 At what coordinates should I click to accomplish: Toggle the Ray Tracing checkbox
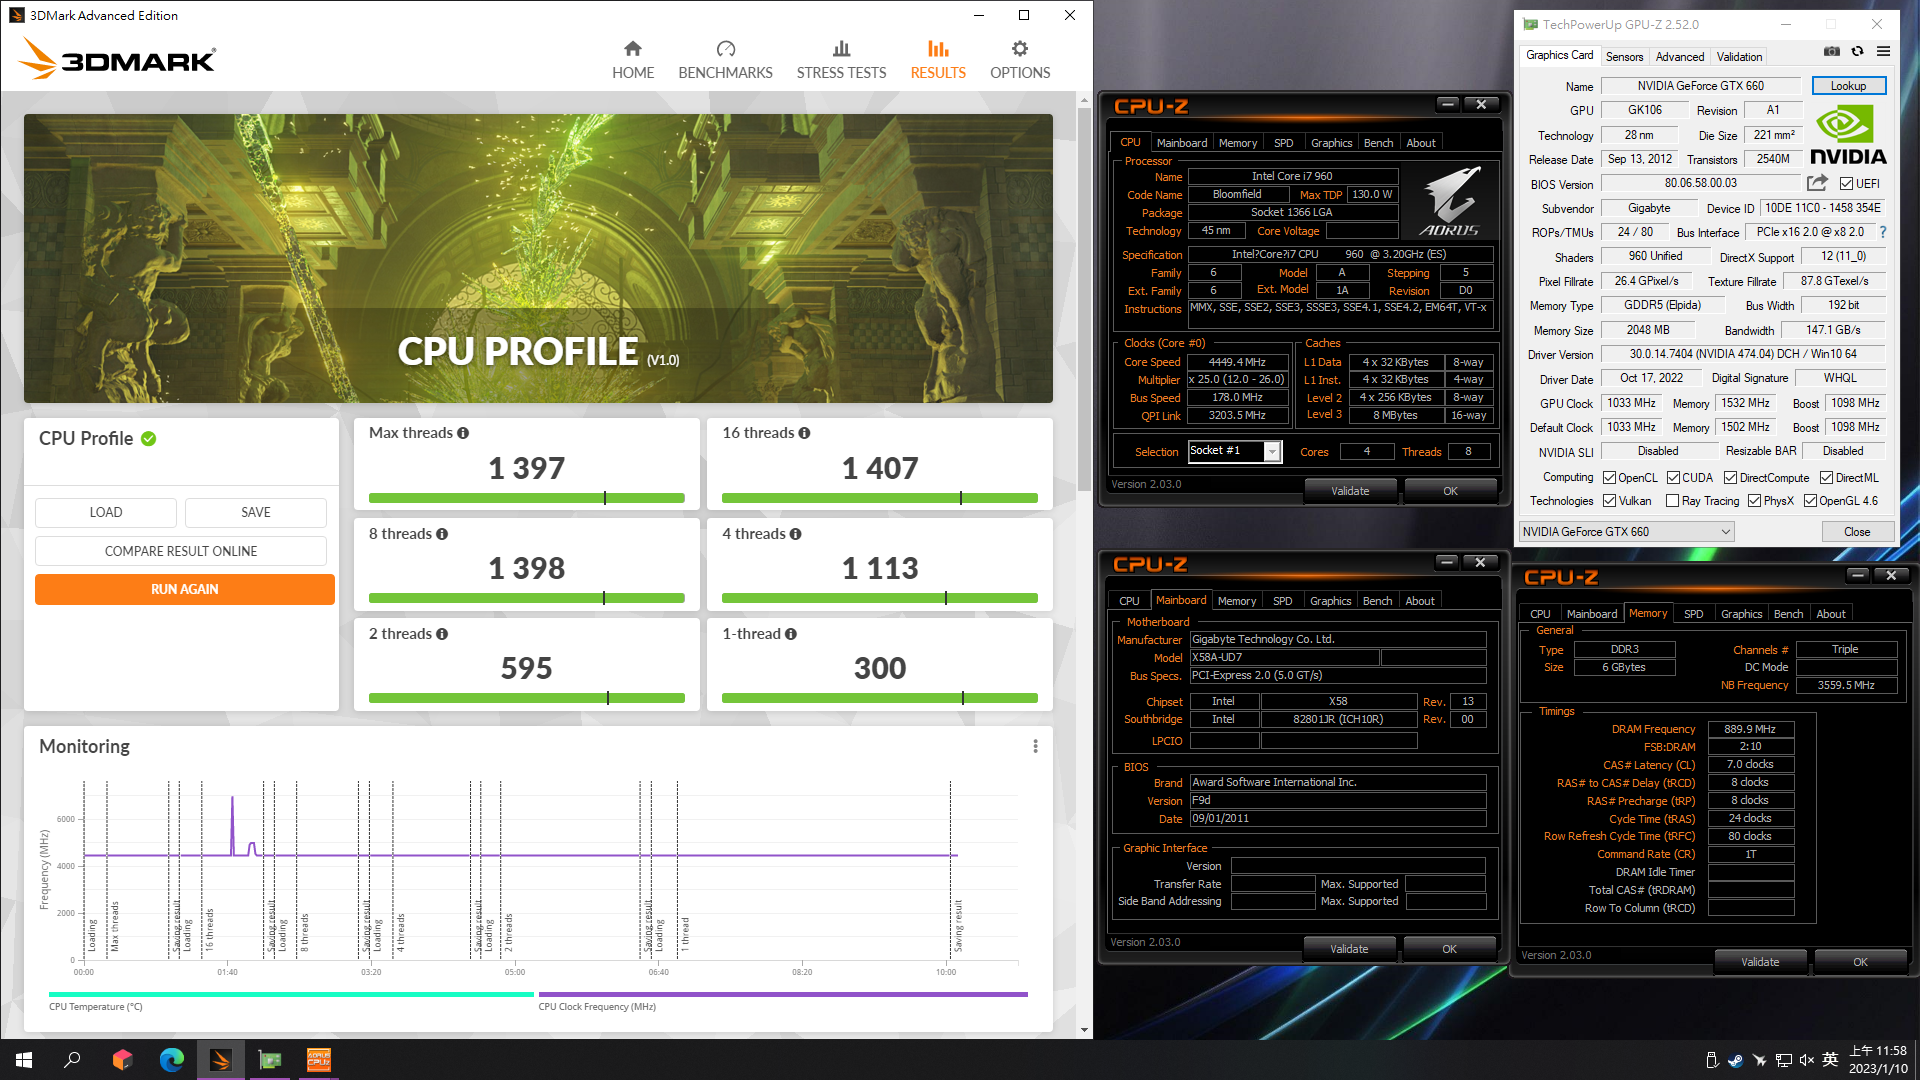click(x=1672, y=501)
